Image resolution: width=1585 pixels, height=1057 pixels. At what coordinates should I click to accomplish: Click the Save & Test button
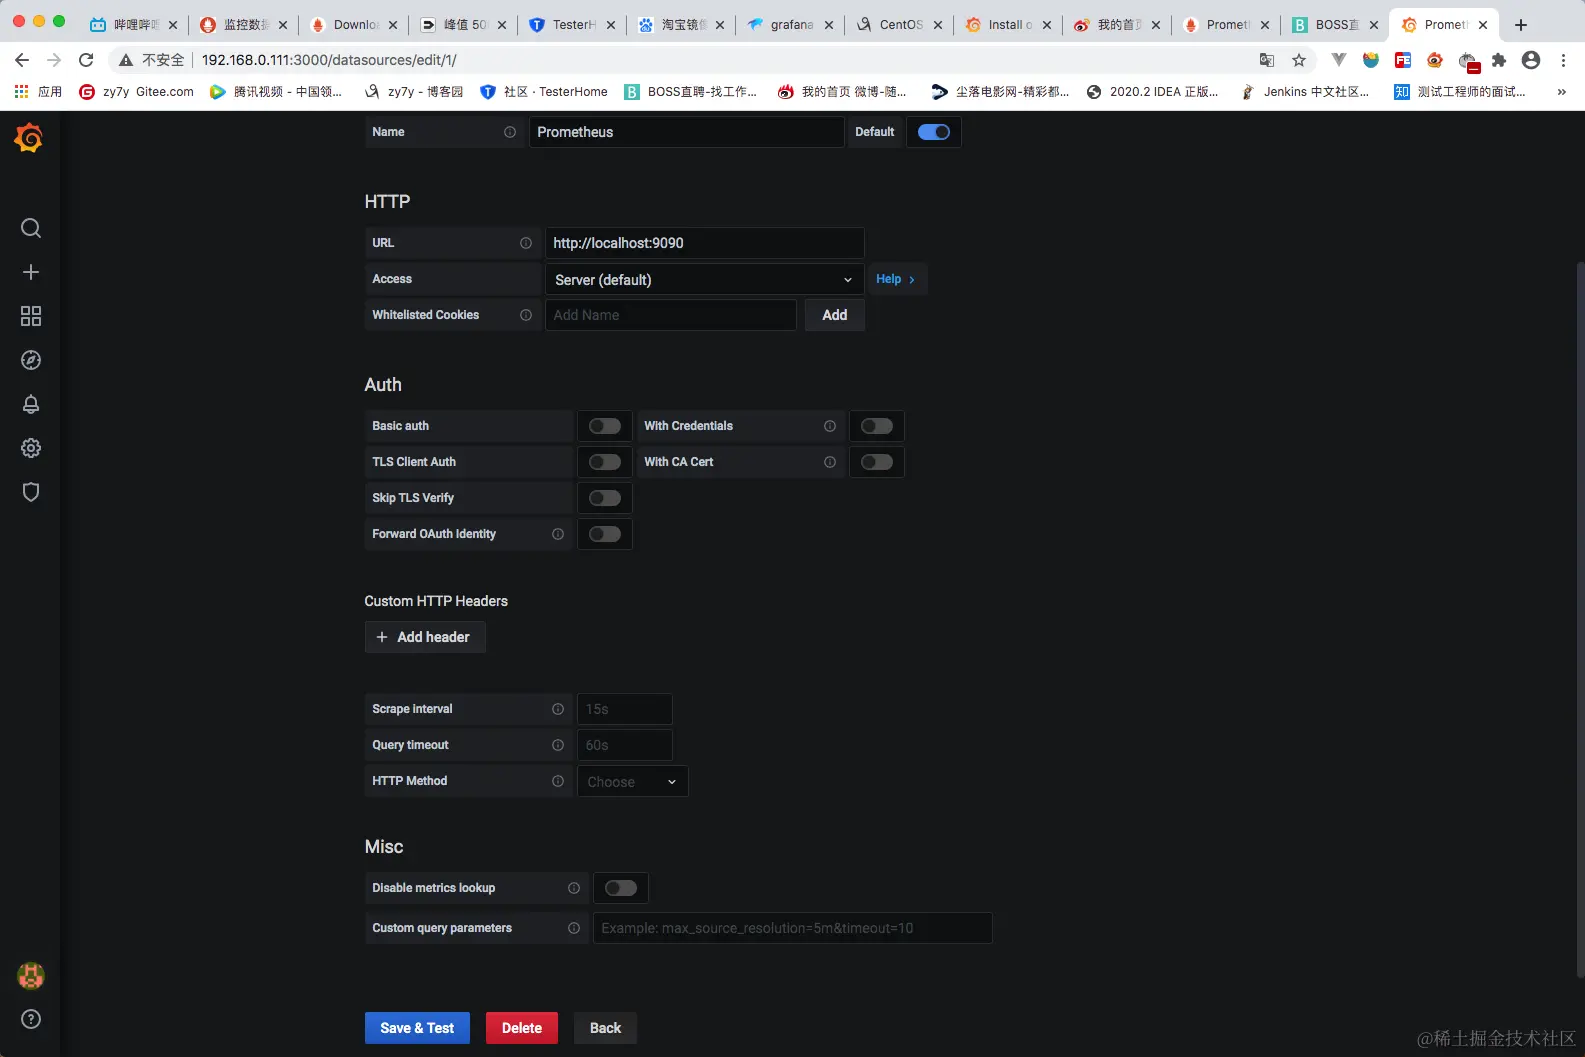coord(417,1028)
